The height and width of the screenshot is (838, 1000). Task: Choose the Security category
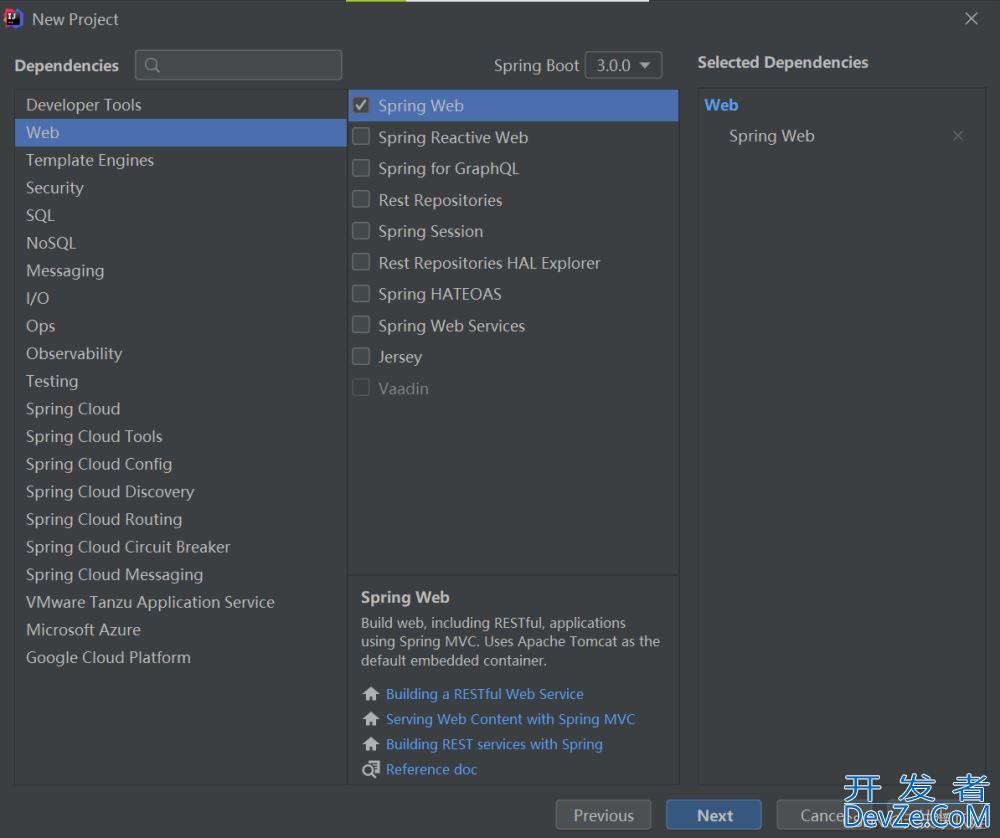coord(180,187)
